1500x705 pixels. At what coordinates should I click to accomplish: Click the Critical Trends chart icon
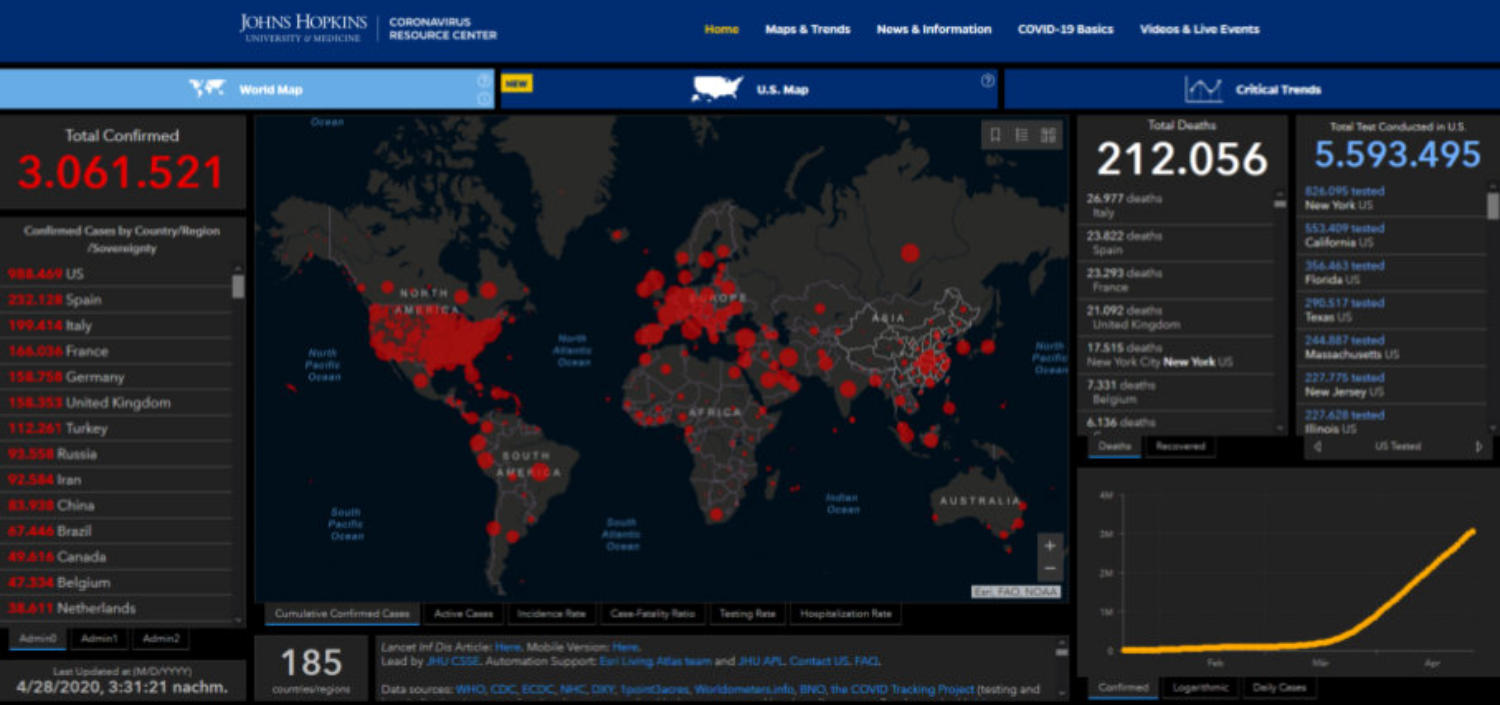[x=1203, y=90]
